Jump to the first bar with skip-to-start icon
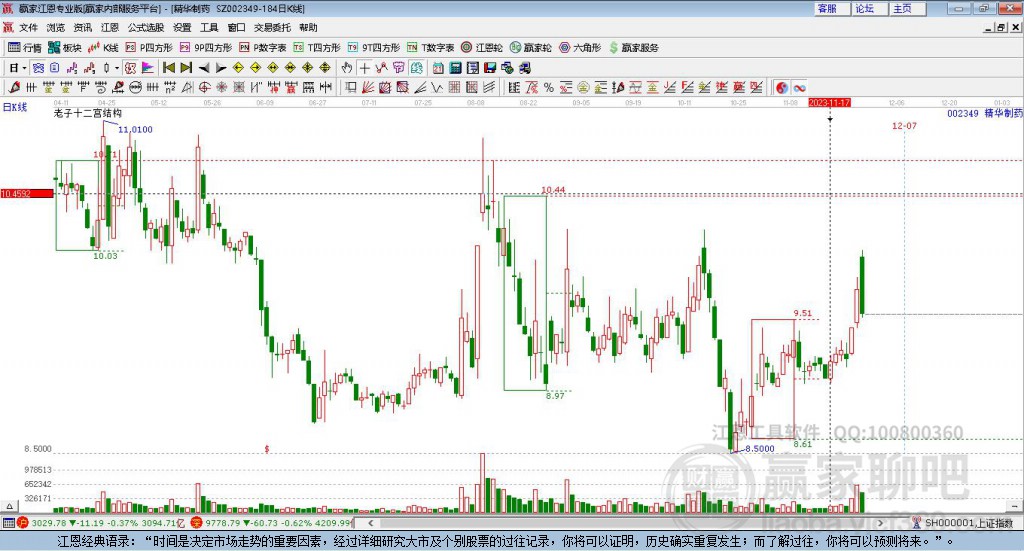This screenshot has height=551, width=1024. tap(168, 68)
